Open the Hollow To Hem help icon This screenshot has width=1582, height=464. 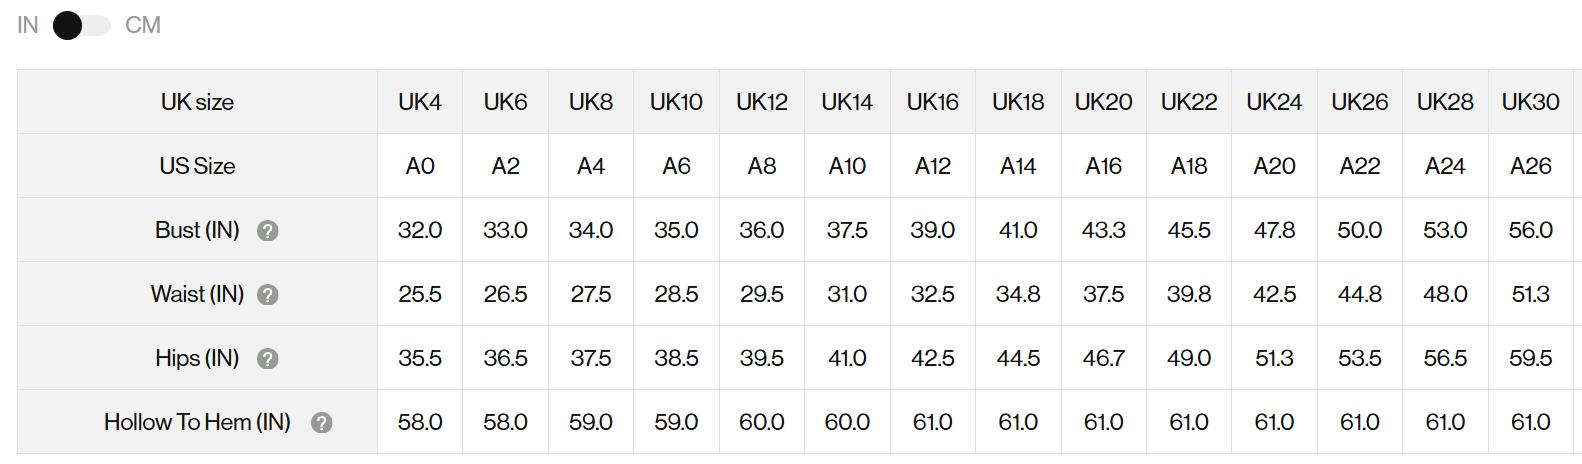(321, 423)
